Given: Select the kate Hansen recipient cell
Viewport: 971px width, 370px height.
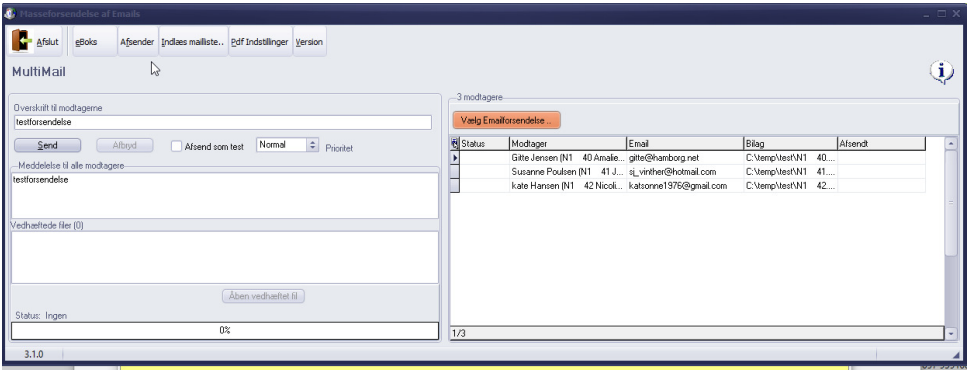Looking at the screenshot, I should tap(568, 185).
